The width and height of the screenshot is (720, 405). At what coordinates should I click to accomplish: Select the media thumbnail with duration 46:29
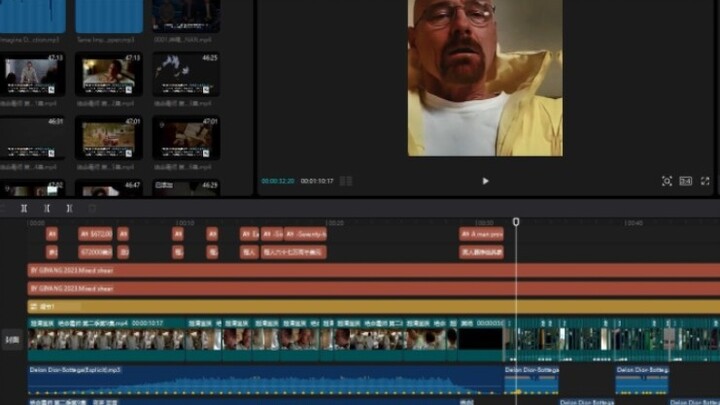[x=186, y=188]
